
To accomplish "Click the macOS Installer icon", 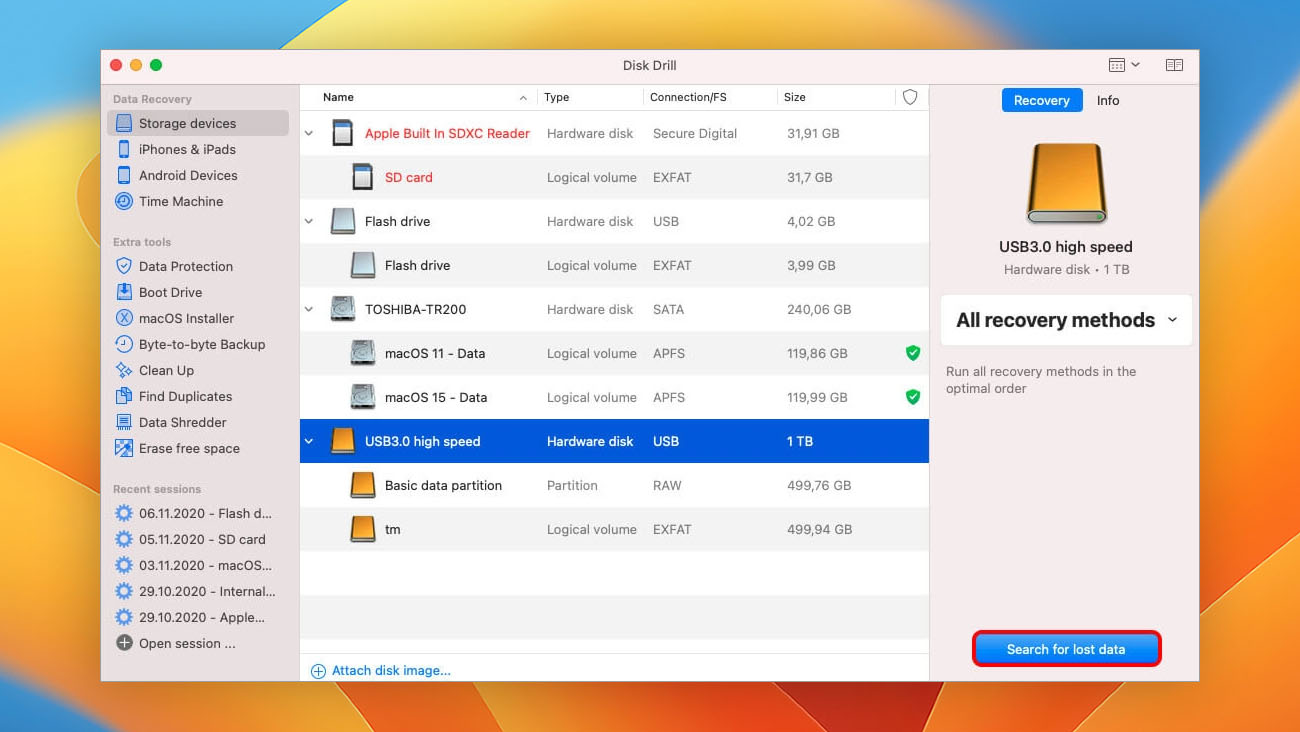I will click(124, 318).
